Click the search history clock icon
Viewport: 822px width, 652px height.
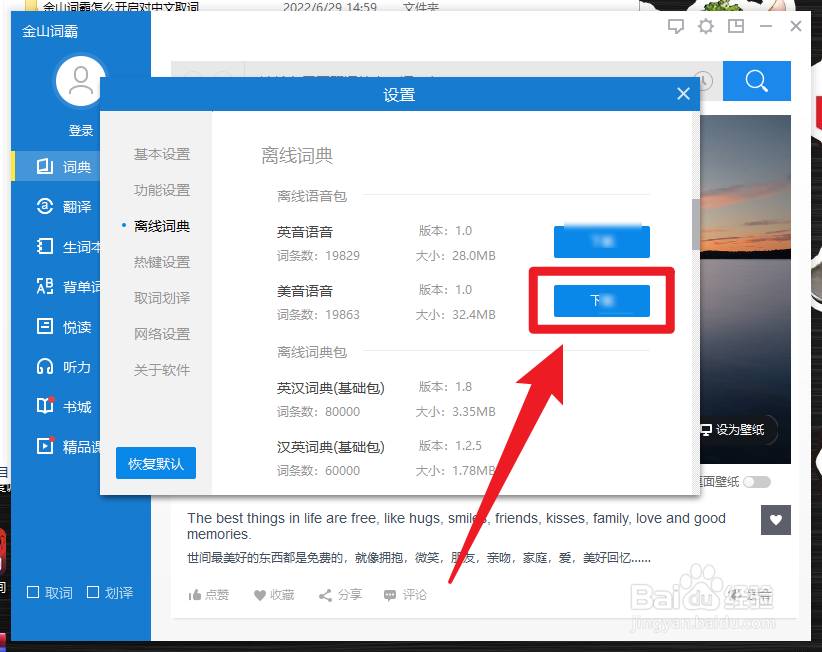pyautogui.click(x=705, y=81)
